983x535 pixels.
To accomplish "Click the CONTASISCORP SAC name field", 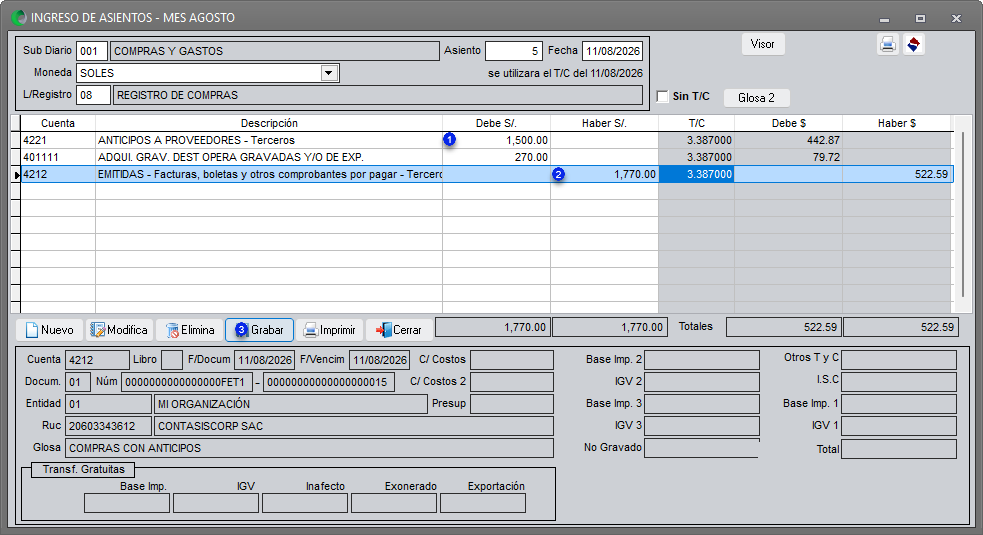I will 354,426.
